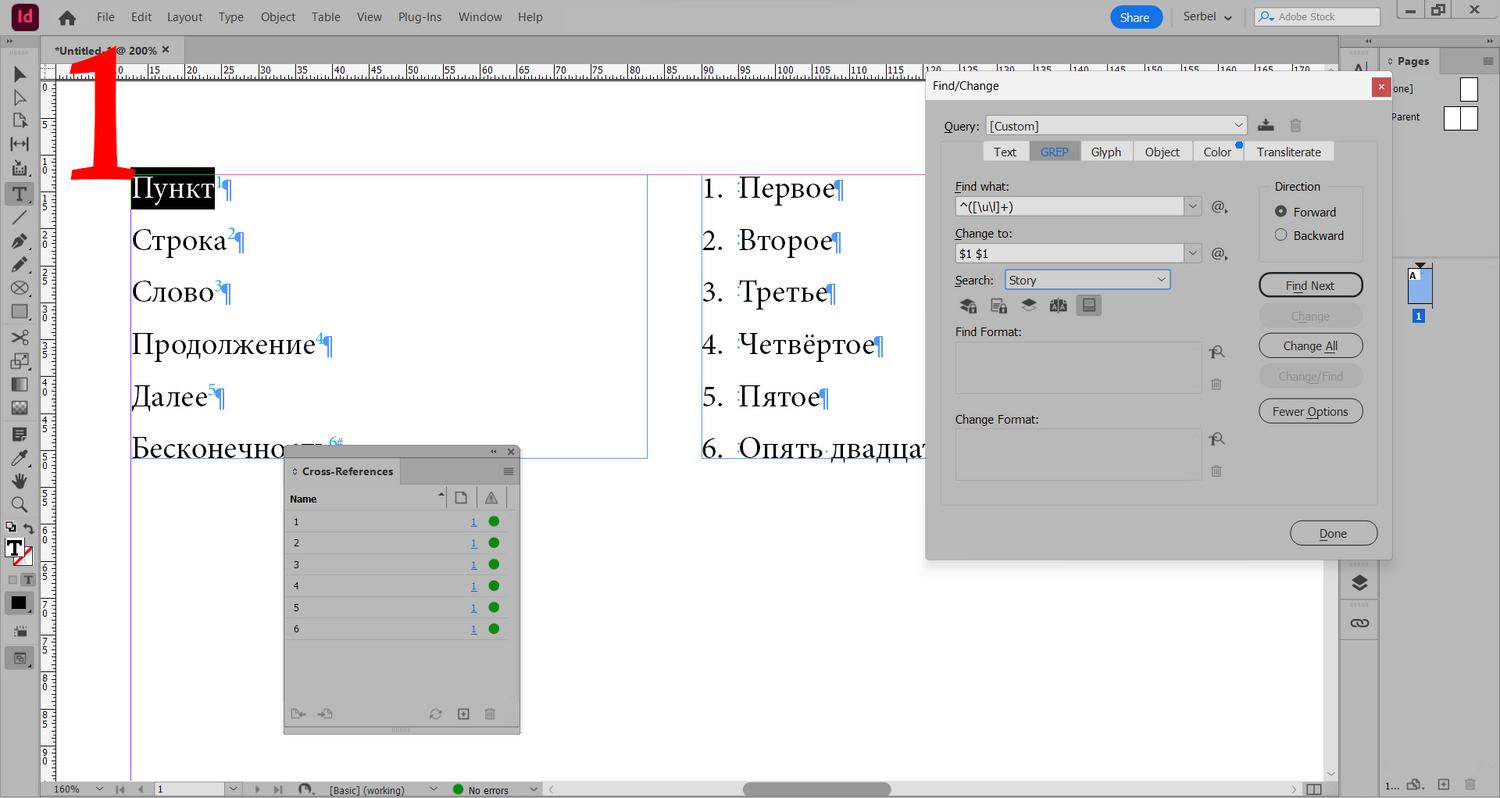Click the Zoom tool magnifier
The height and width of the screenshot is (798, 1500).
tap(19, 505)
